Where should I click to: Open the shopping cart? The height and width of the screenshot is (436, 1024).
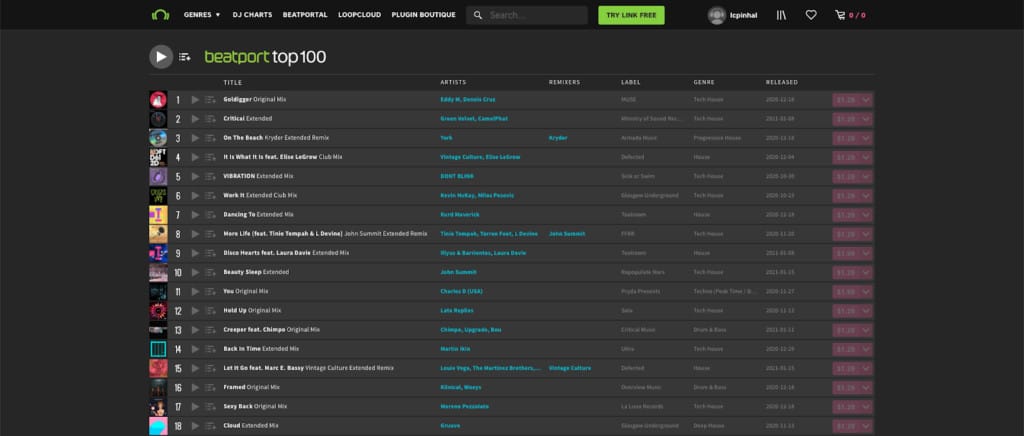click(x=840, y=15)
